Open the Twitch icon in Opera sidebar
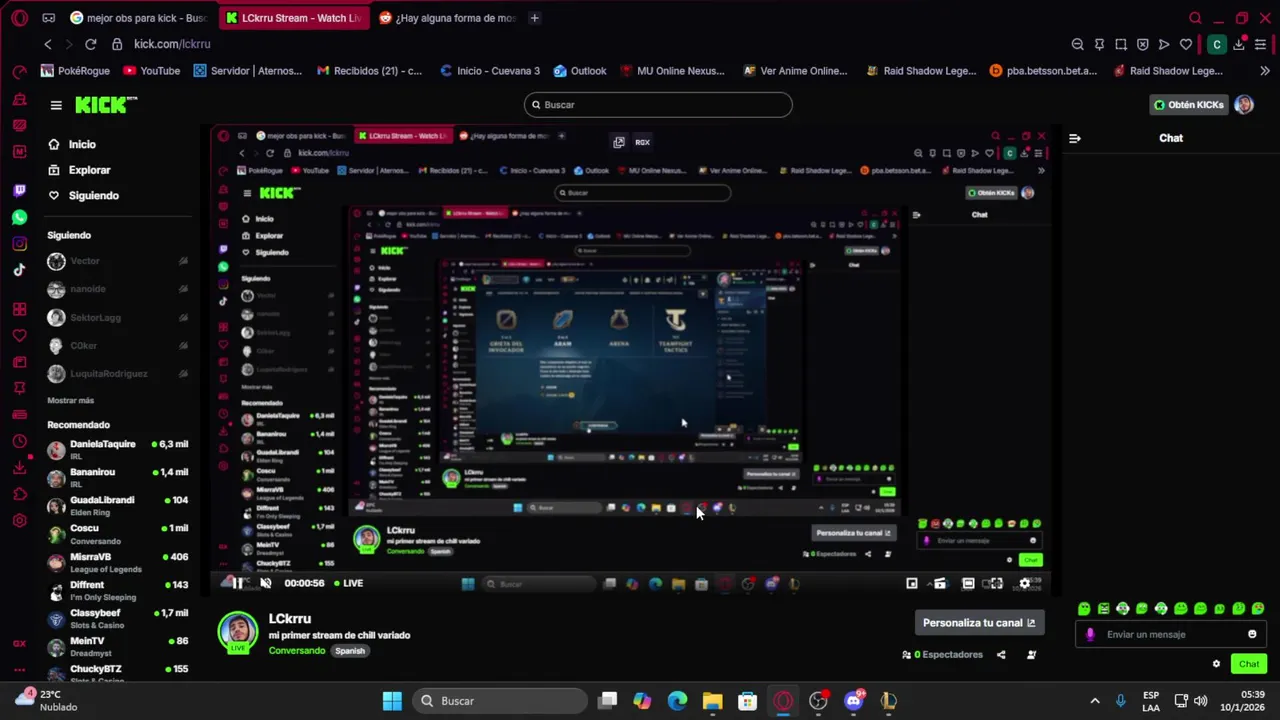 (x=19, y=190)
